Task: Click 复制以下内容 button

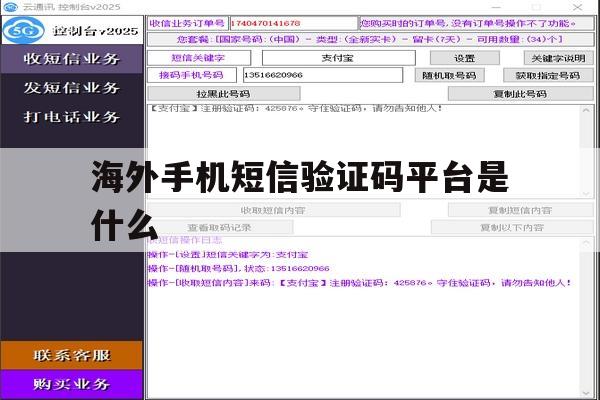Action: [512, 227]
